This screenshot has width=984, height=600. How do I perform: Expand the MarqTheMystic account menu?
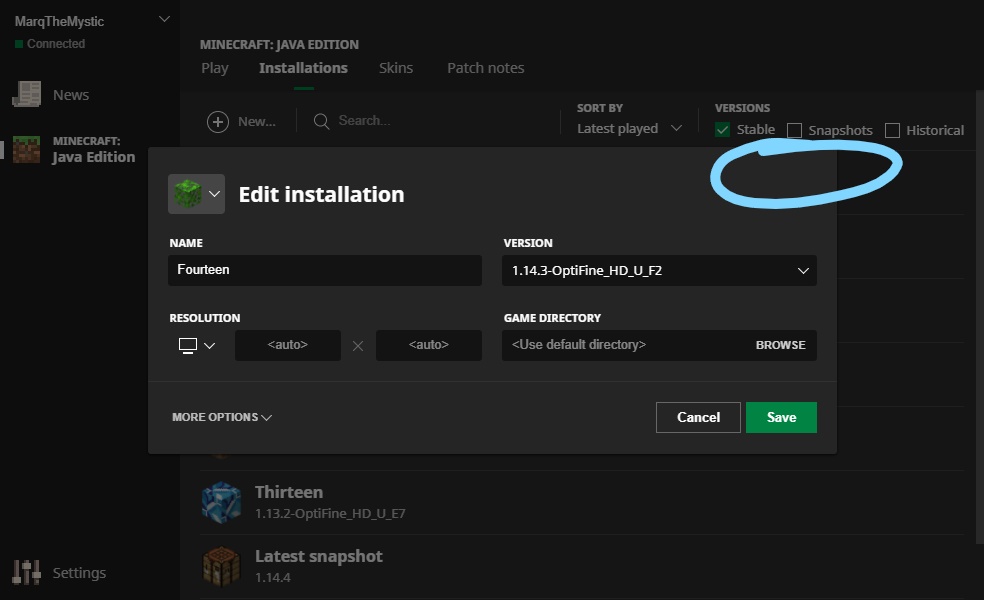[165, 20]
